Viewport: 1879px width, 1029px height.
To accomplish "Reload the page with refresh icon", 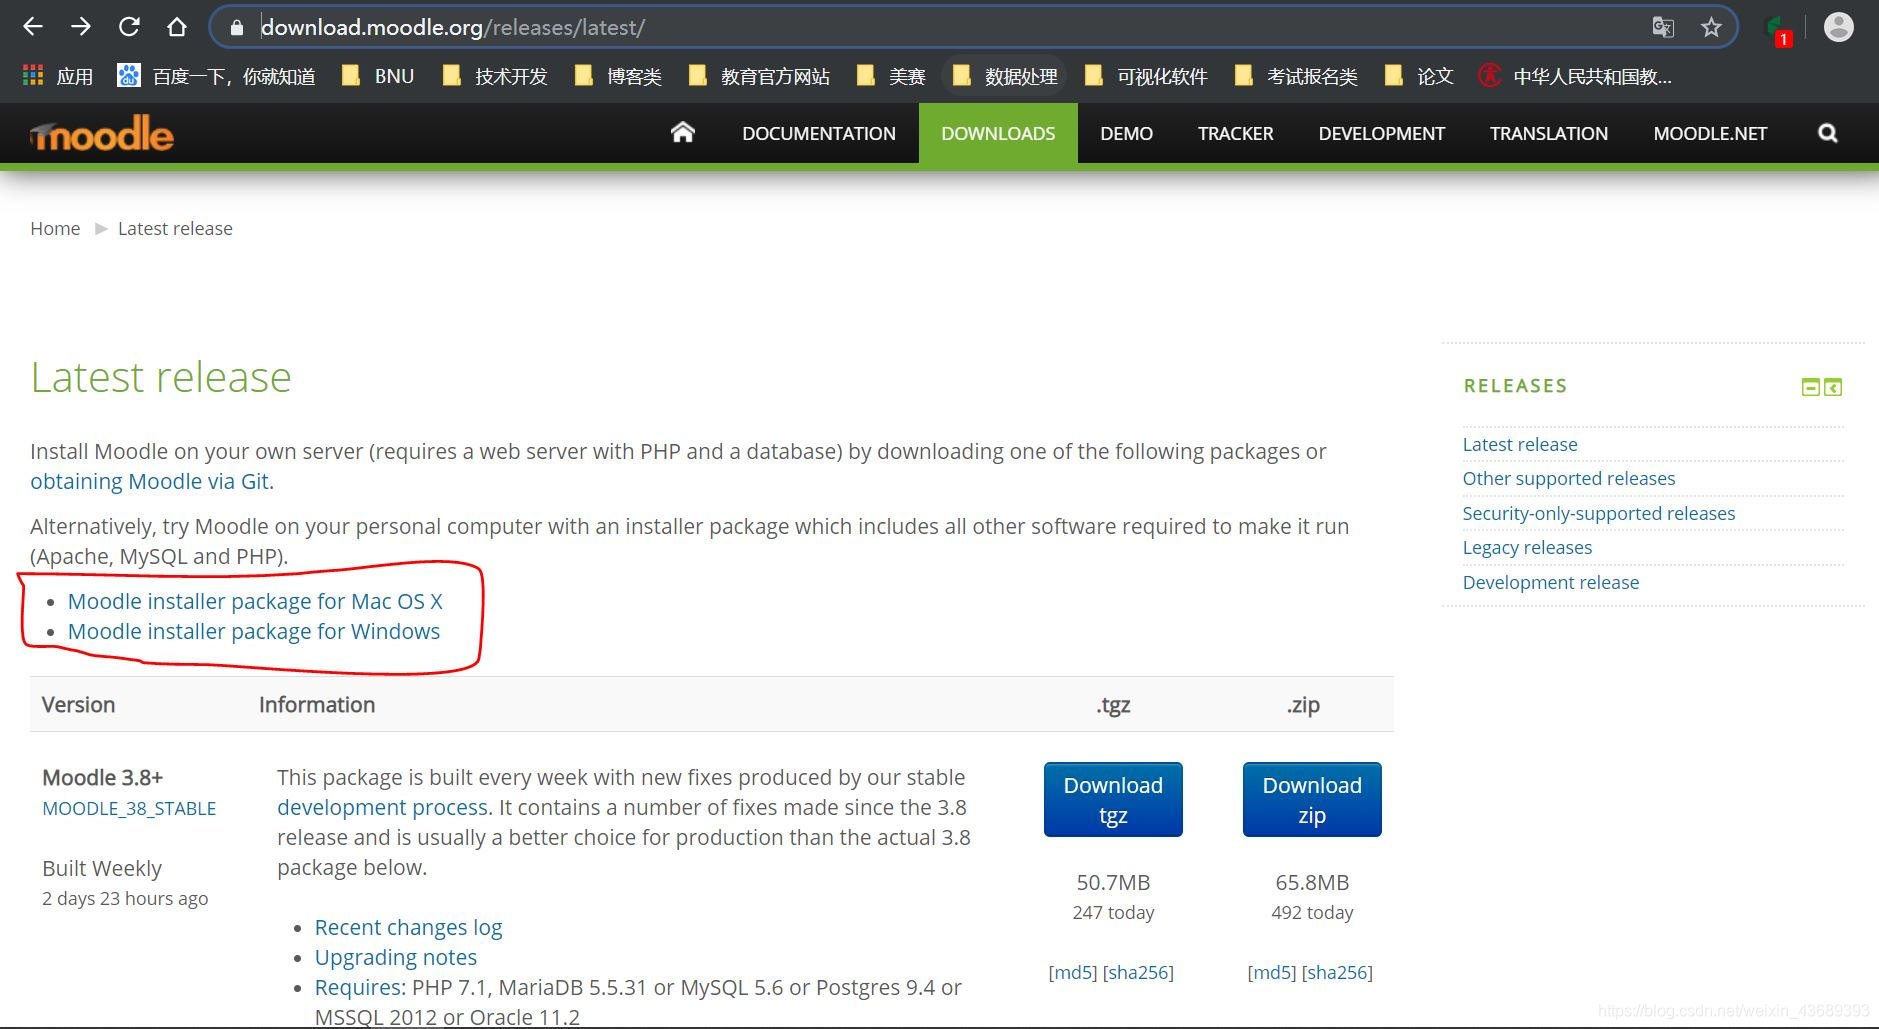I will (x=129, y=27).
